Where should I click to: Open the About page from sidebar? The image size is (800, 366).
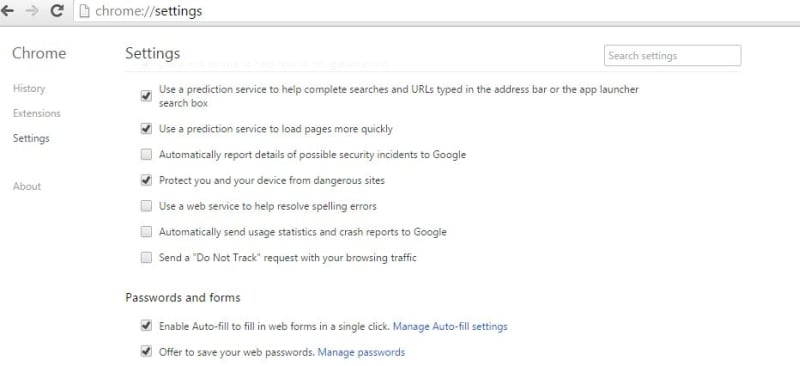(27, 186)
